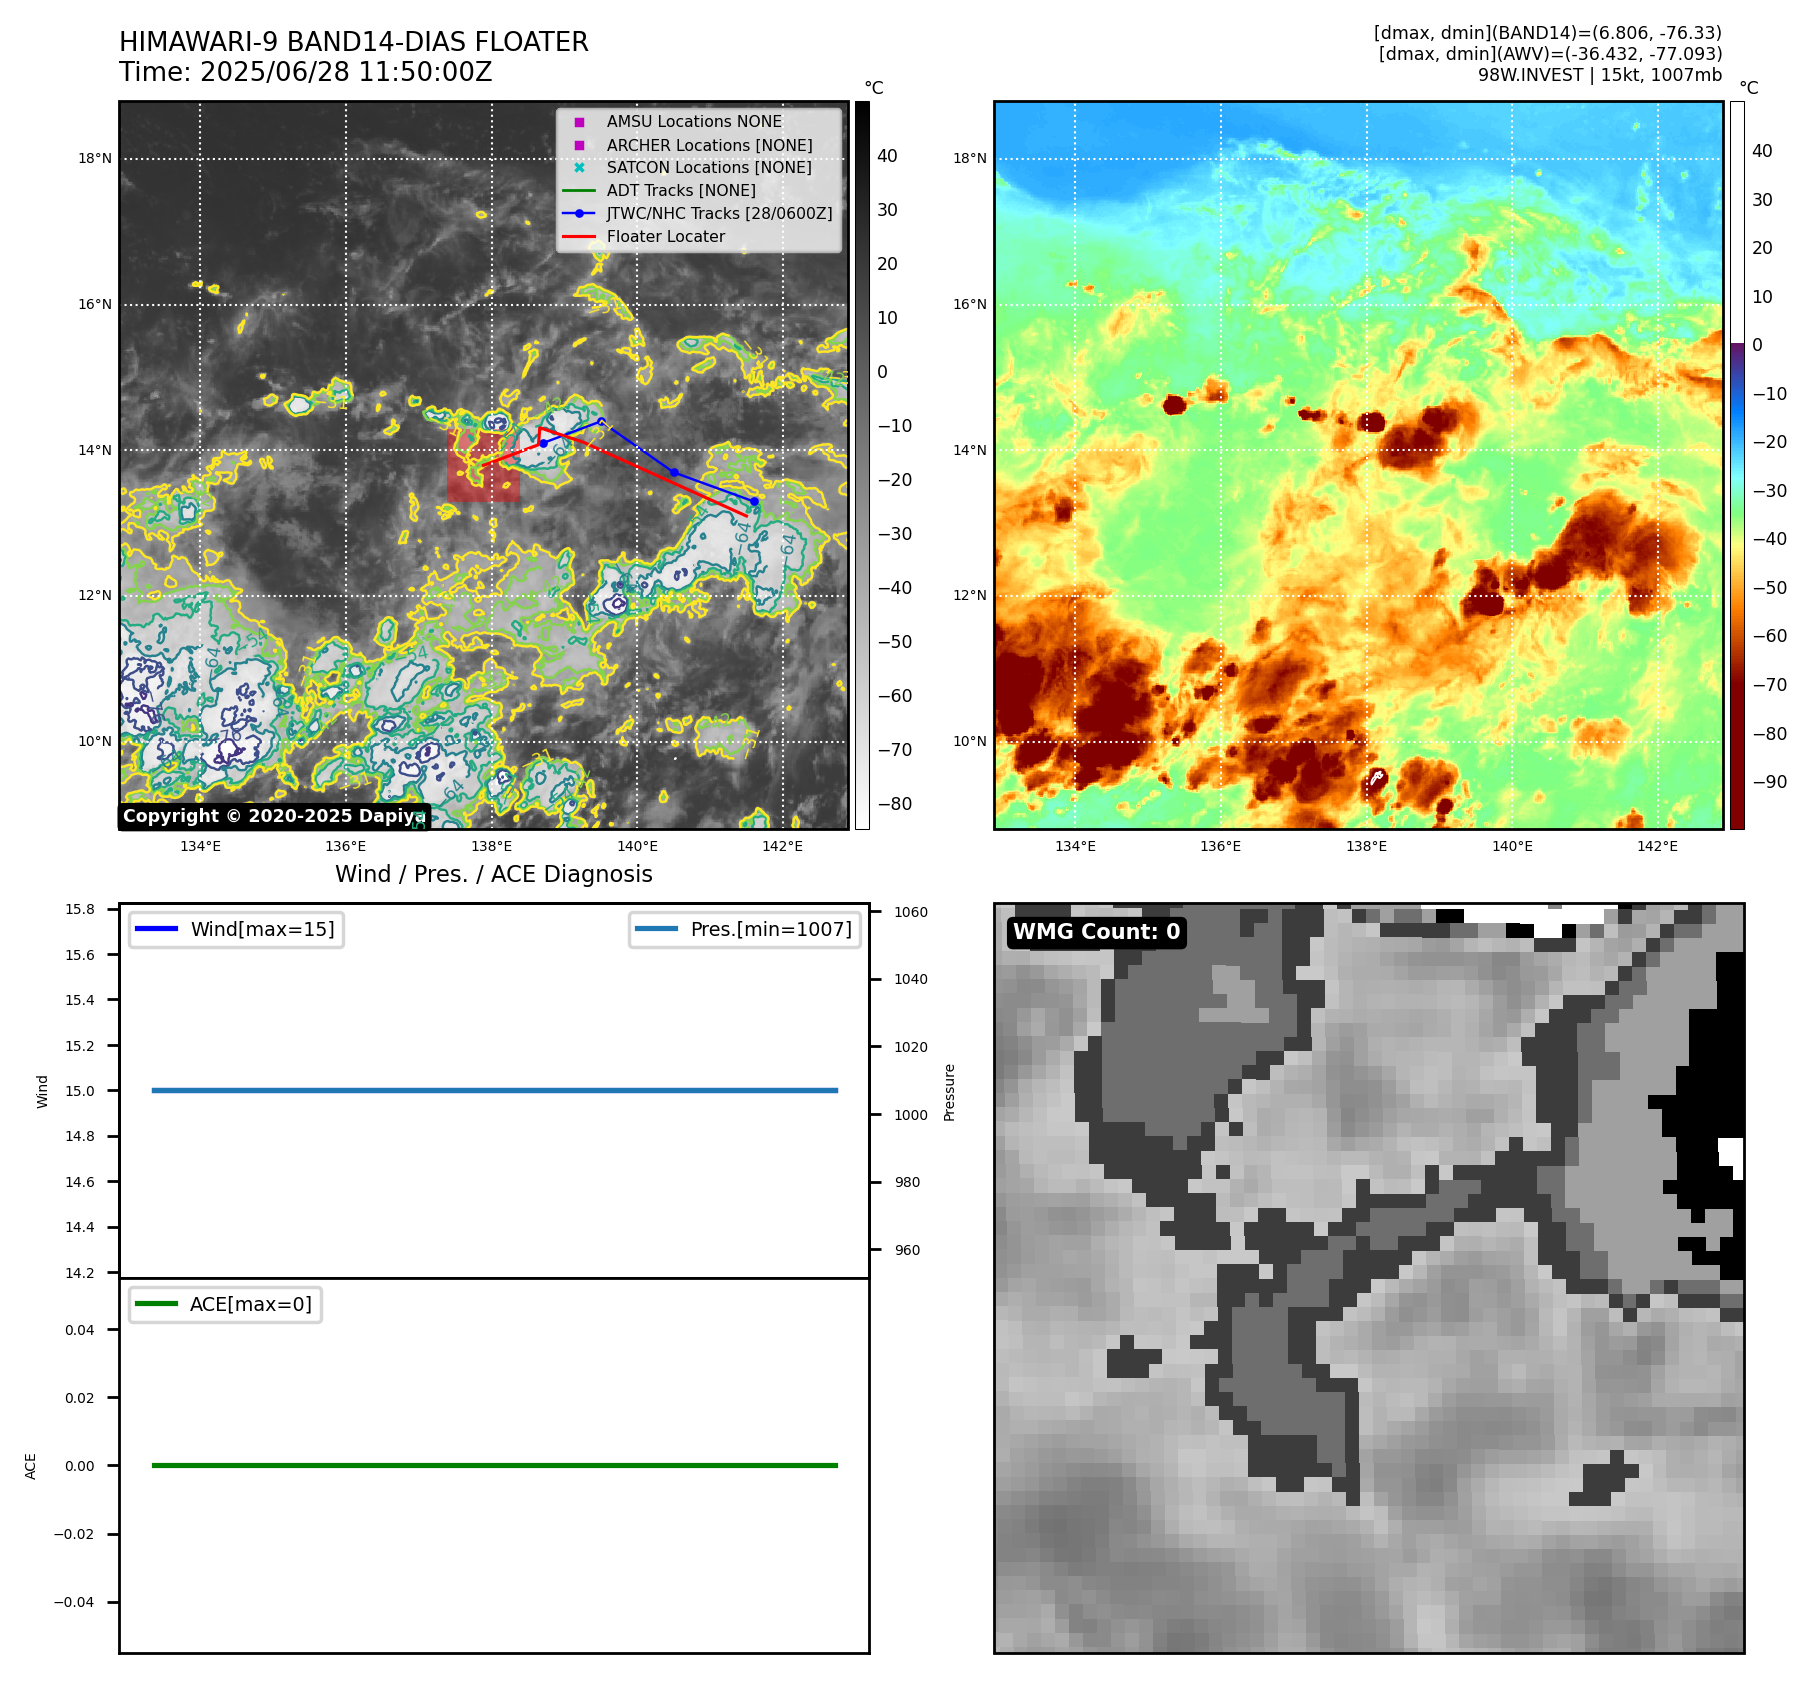Click the ACE[max=0] legend box

point(225,1304)
